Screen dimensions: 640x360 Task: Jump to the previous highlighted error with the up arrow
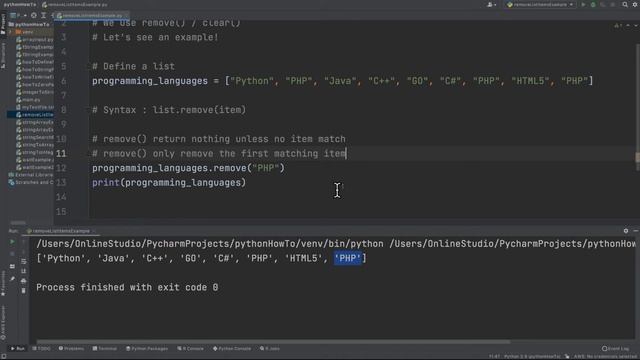point(628,25)
